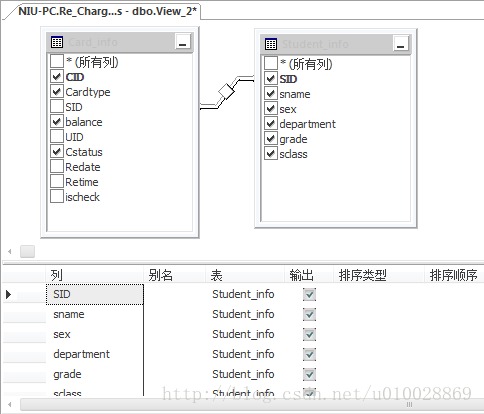Viewport: 484px width, 414px height.
Task: Uncheck Cstatus in Card_info
Action: pos(57,152)
